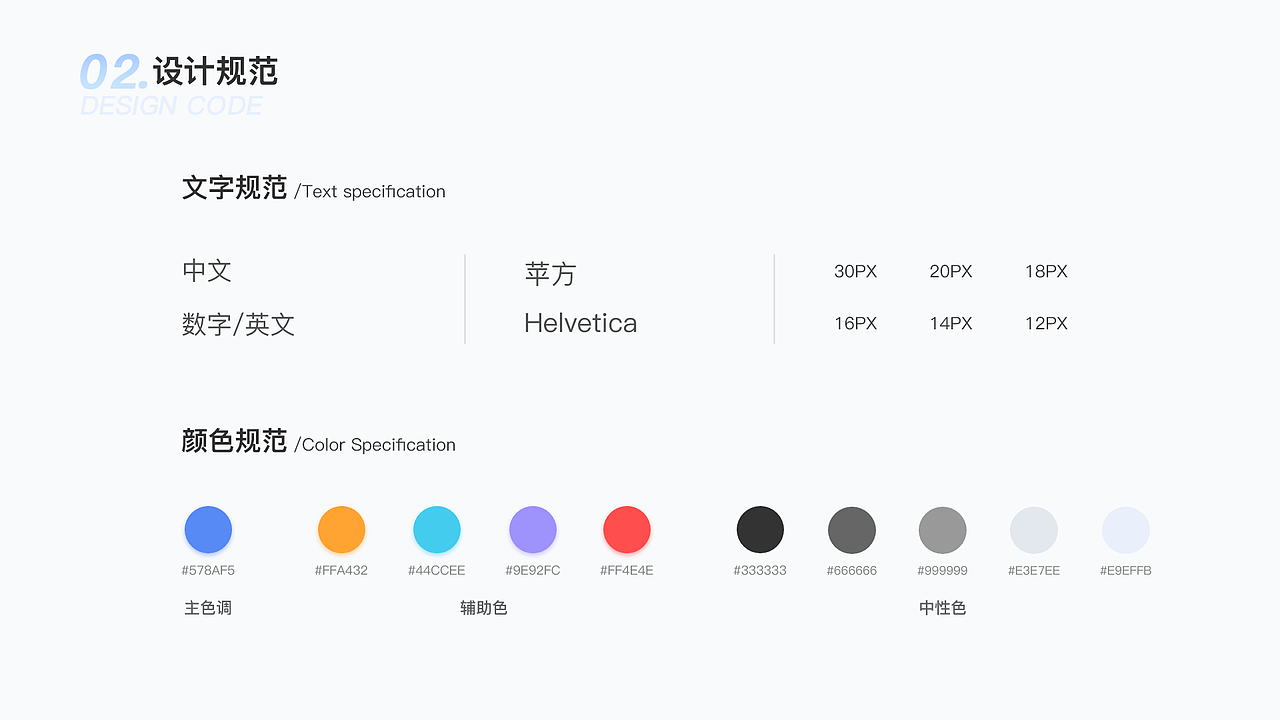Image resolution: width=1280 pixels, height=720 pixels.
Task: Click the #FF4E4E hex label
Action: (x=627, y=571)
